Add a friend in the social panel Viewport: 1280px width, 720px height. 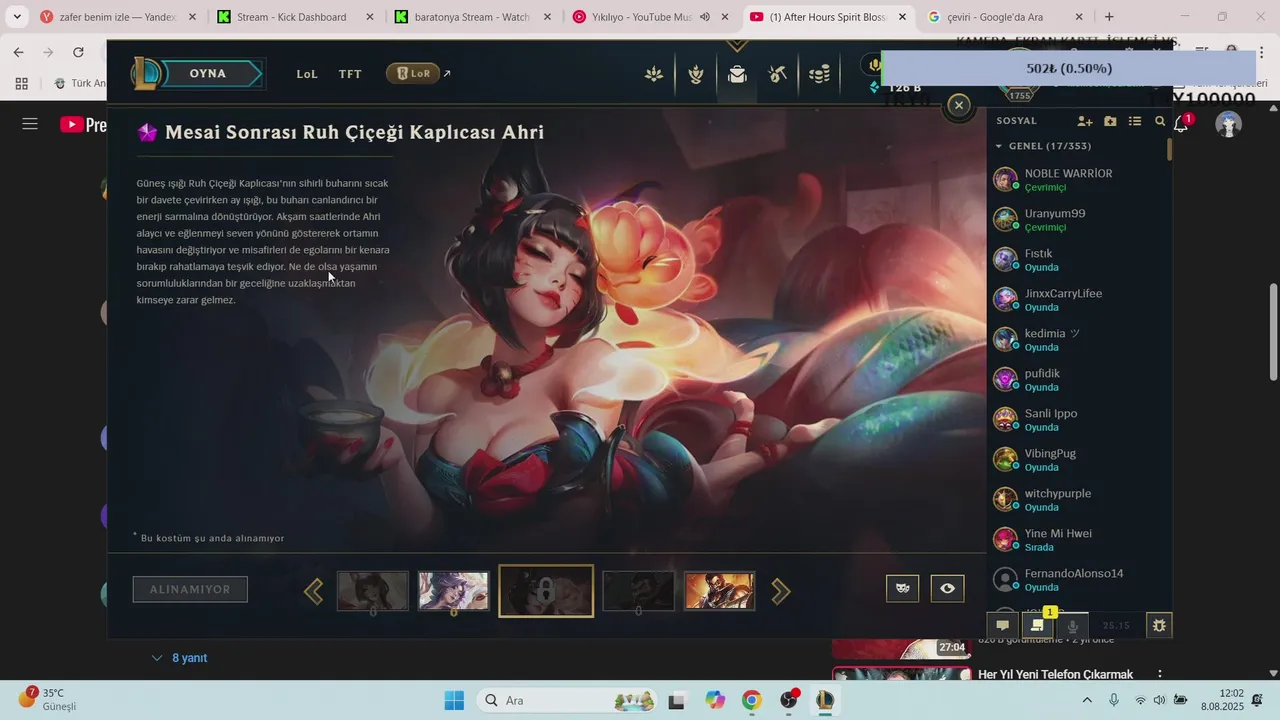coord(1085,121)
